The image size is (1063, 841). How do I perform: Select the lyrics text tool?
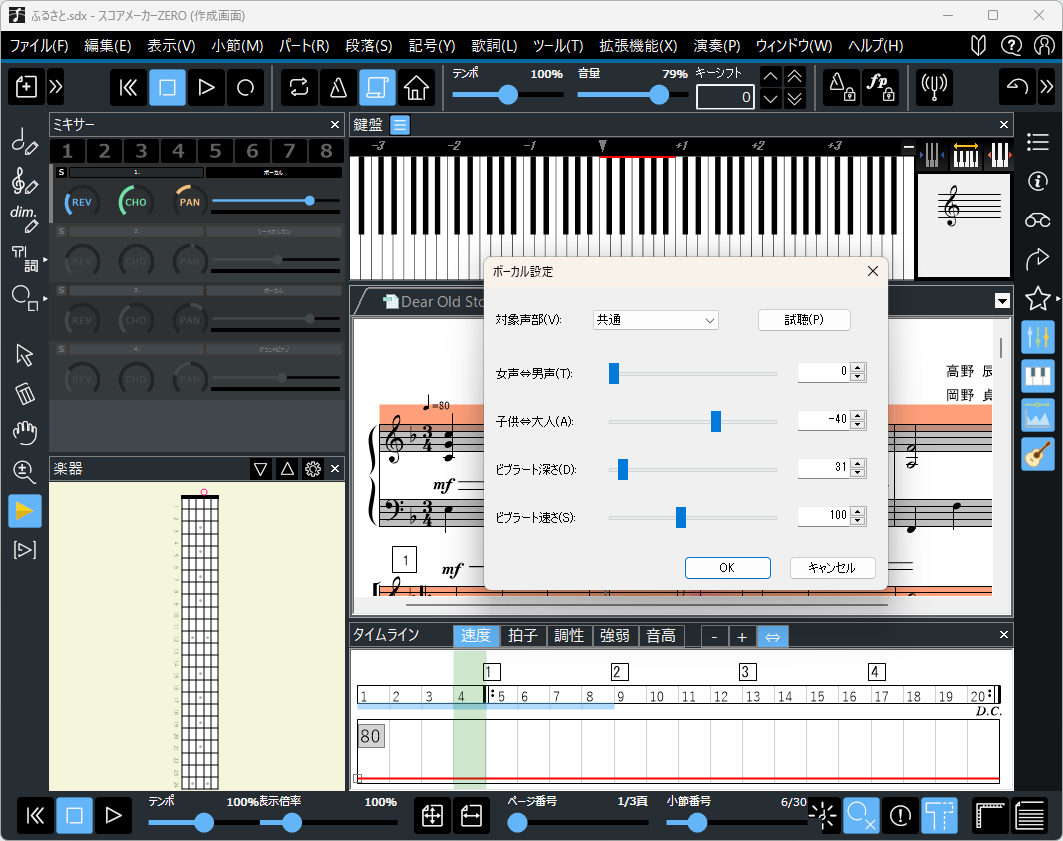point(26,258)
